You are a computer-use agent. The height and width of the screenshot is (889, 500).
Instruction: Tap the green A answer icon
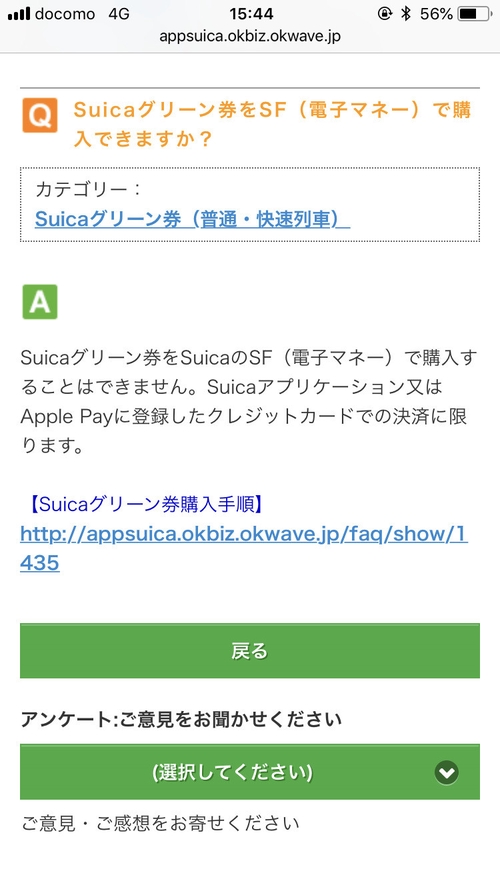[40, 302]
